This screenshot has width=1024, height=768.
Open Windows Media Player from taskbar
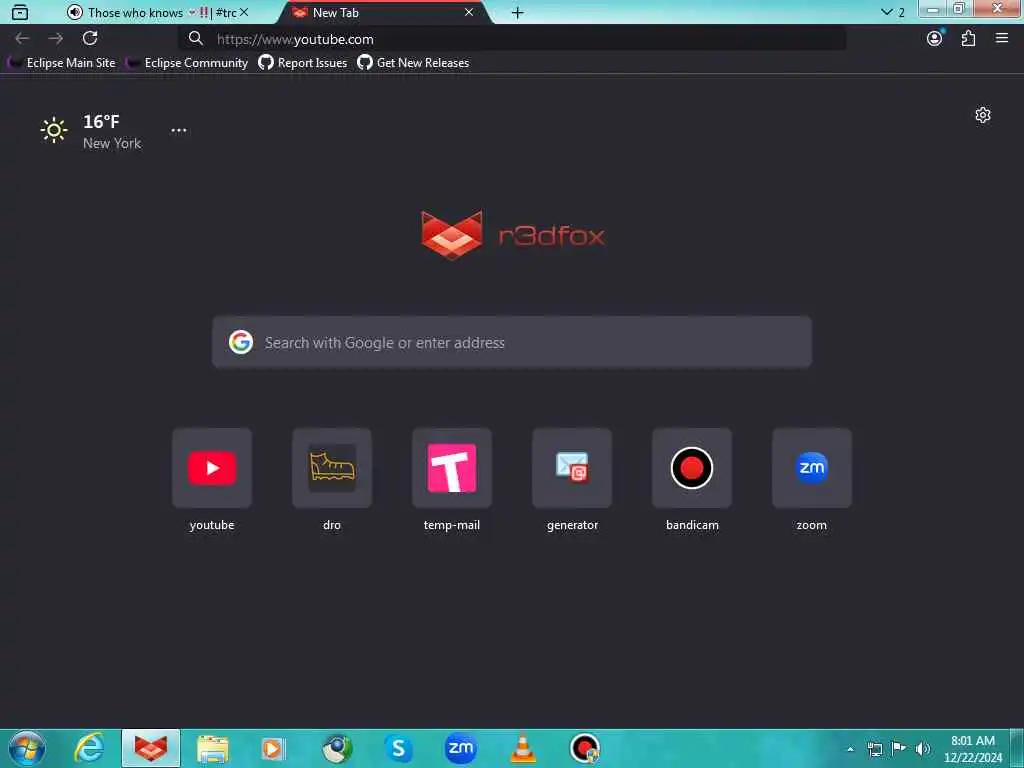coord(274,749)
